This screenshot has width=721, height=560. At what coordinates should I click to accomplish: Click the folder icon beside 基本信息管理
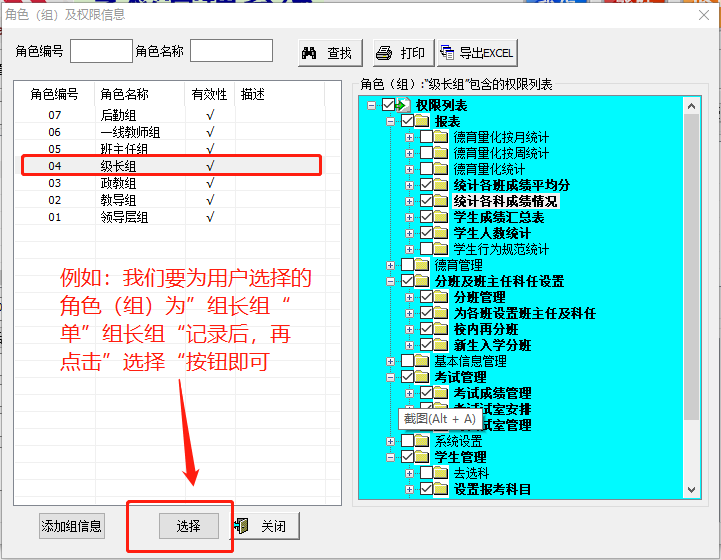423,361
